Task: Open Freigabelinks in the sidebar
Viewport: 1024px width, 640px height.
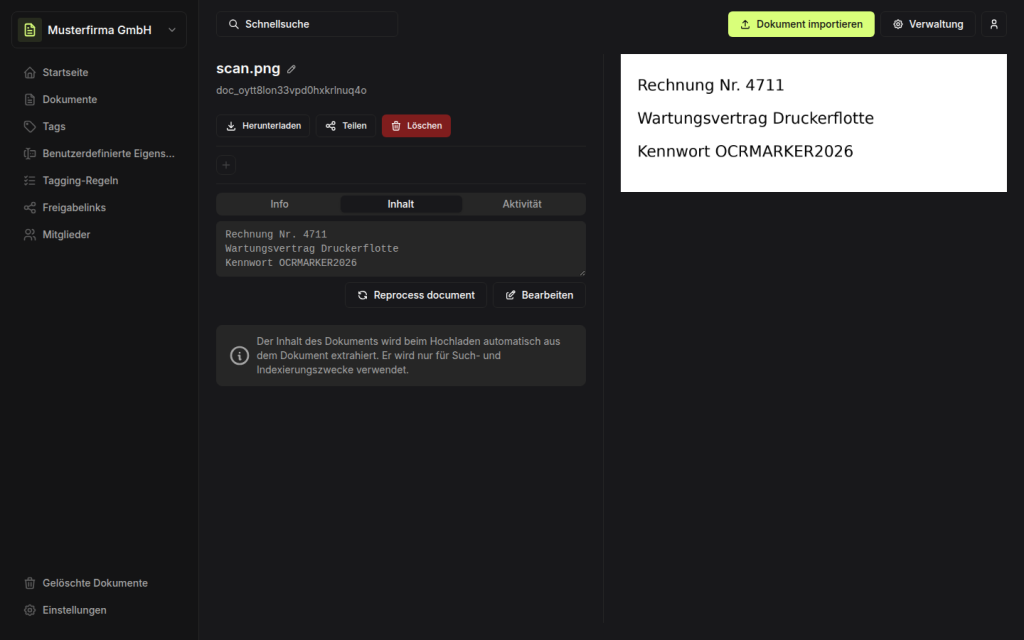Action: [99, 207]
